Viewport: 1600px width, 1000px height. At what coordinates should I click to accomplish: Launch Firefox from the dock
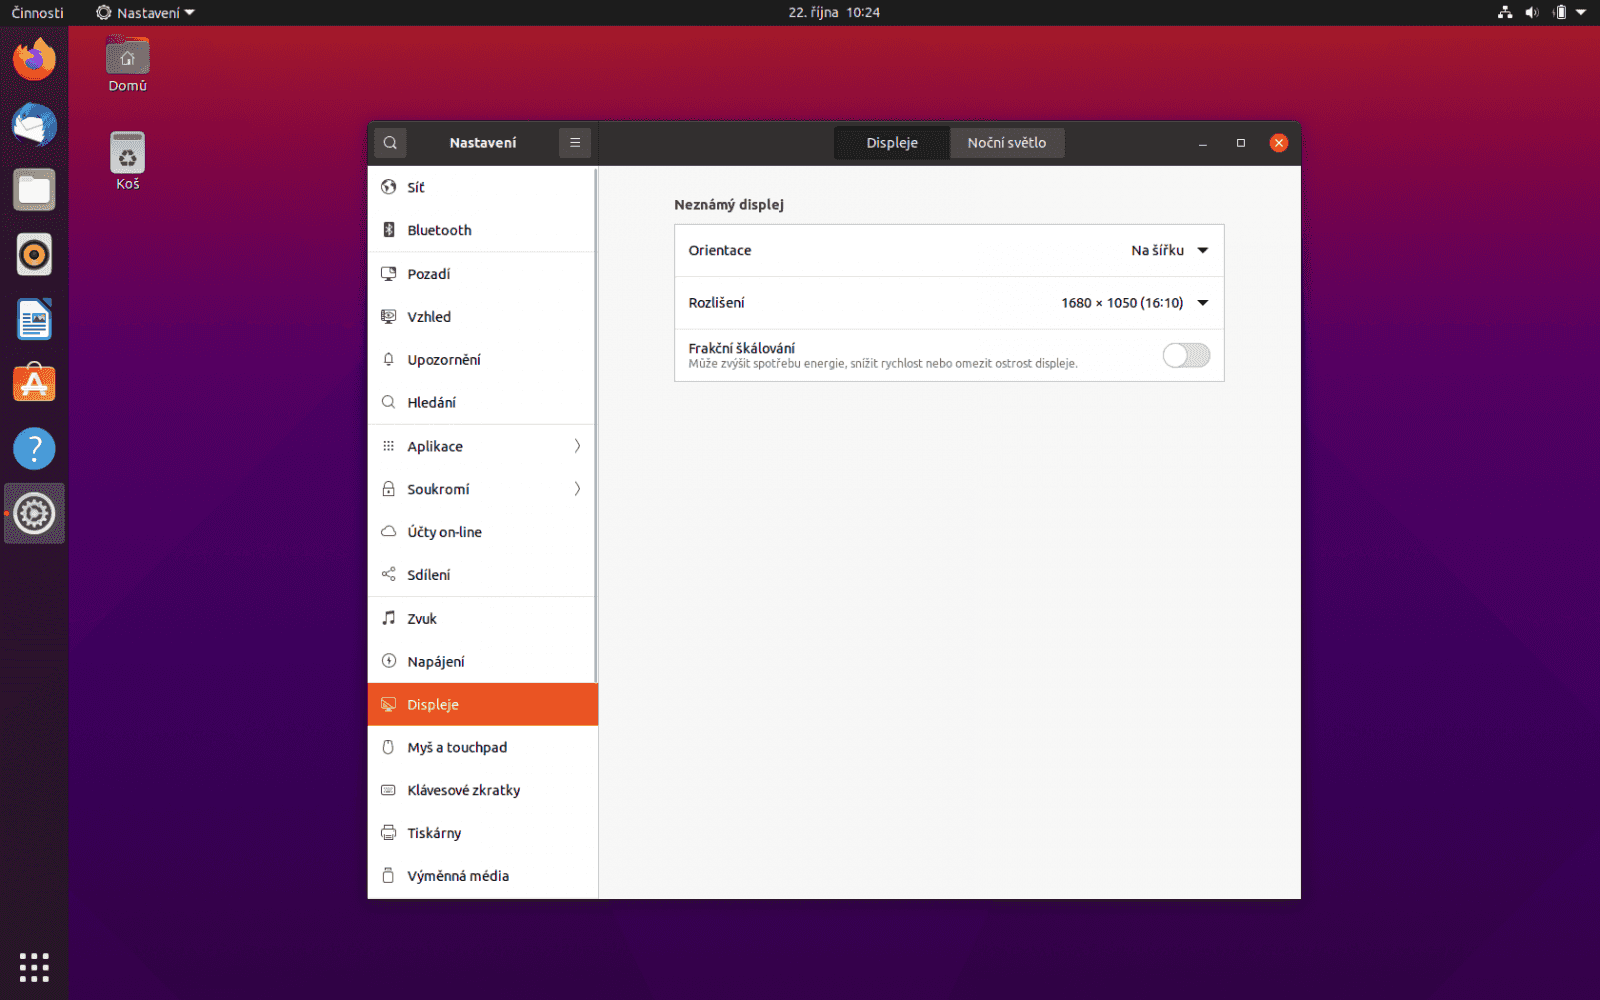click(x=34, y=58)
